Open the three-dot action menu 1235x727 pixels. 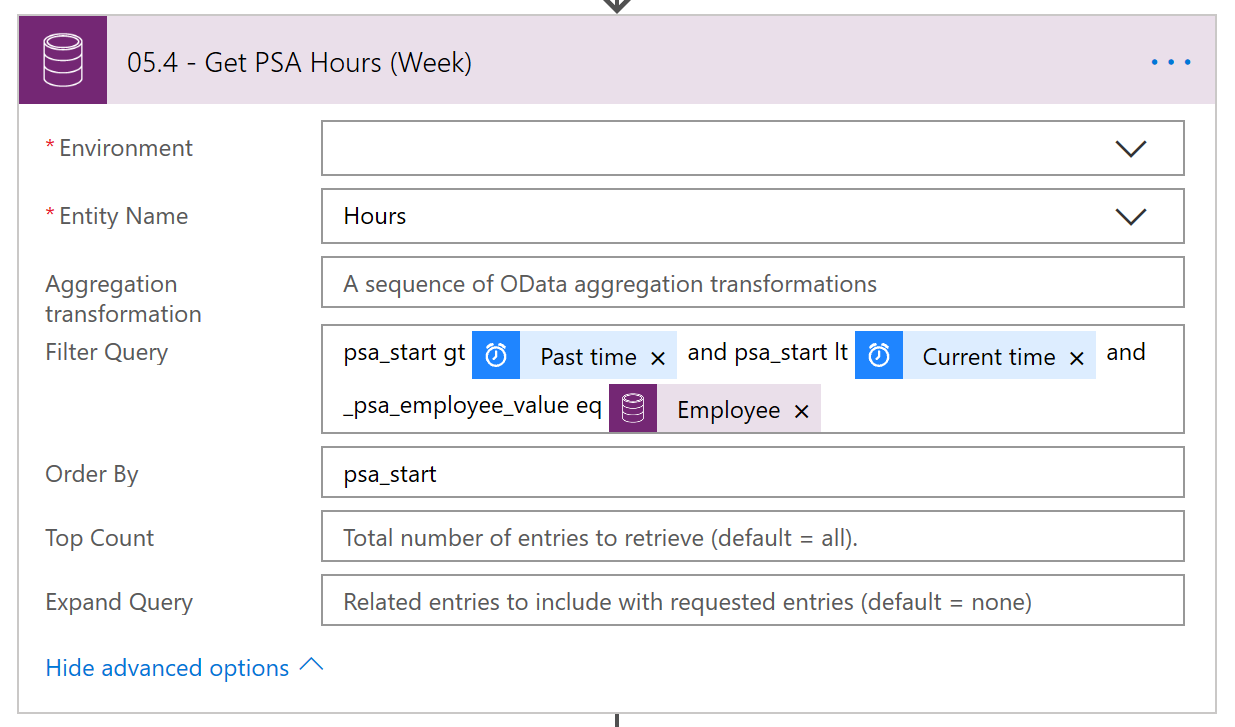tap(1171, 62)
